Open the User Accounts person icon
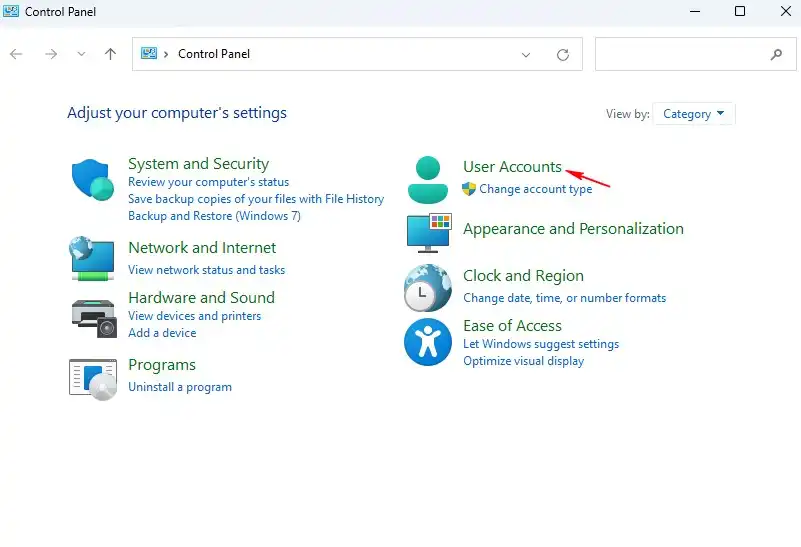 click(x=428, y=180)
